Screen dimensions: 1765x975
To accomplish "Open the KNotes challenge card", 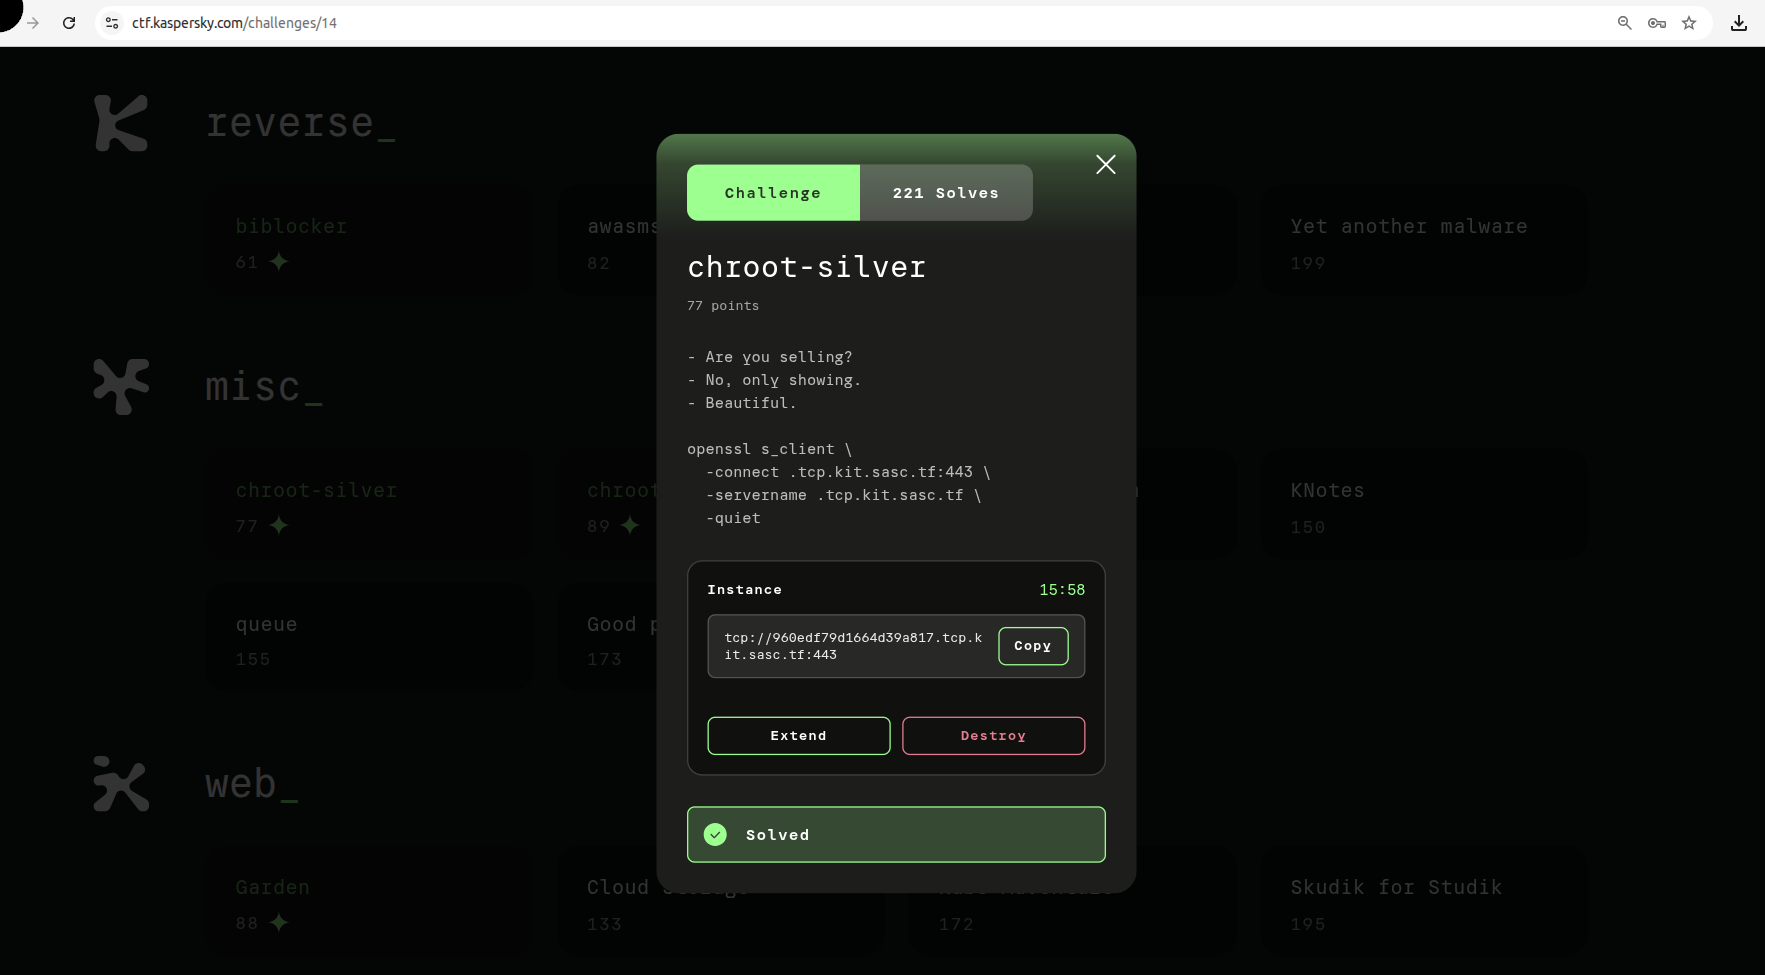I will pyautogui.click(x=1424, y=505).
